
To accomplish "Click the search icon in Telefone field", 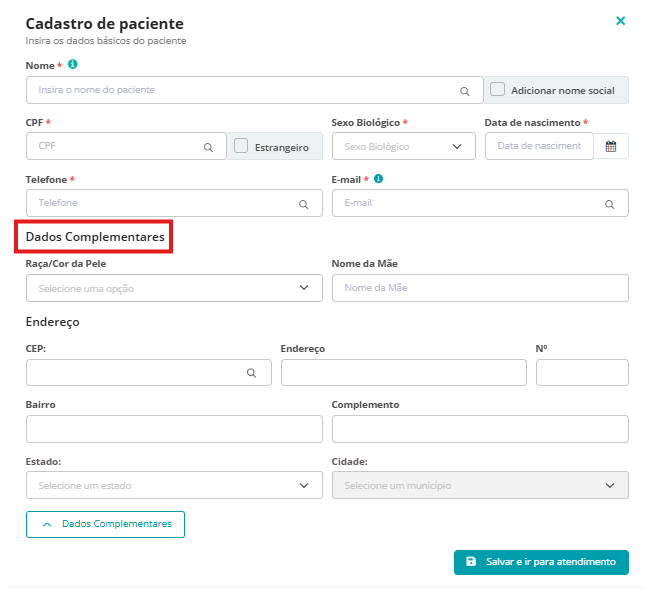I will point(304,204).
